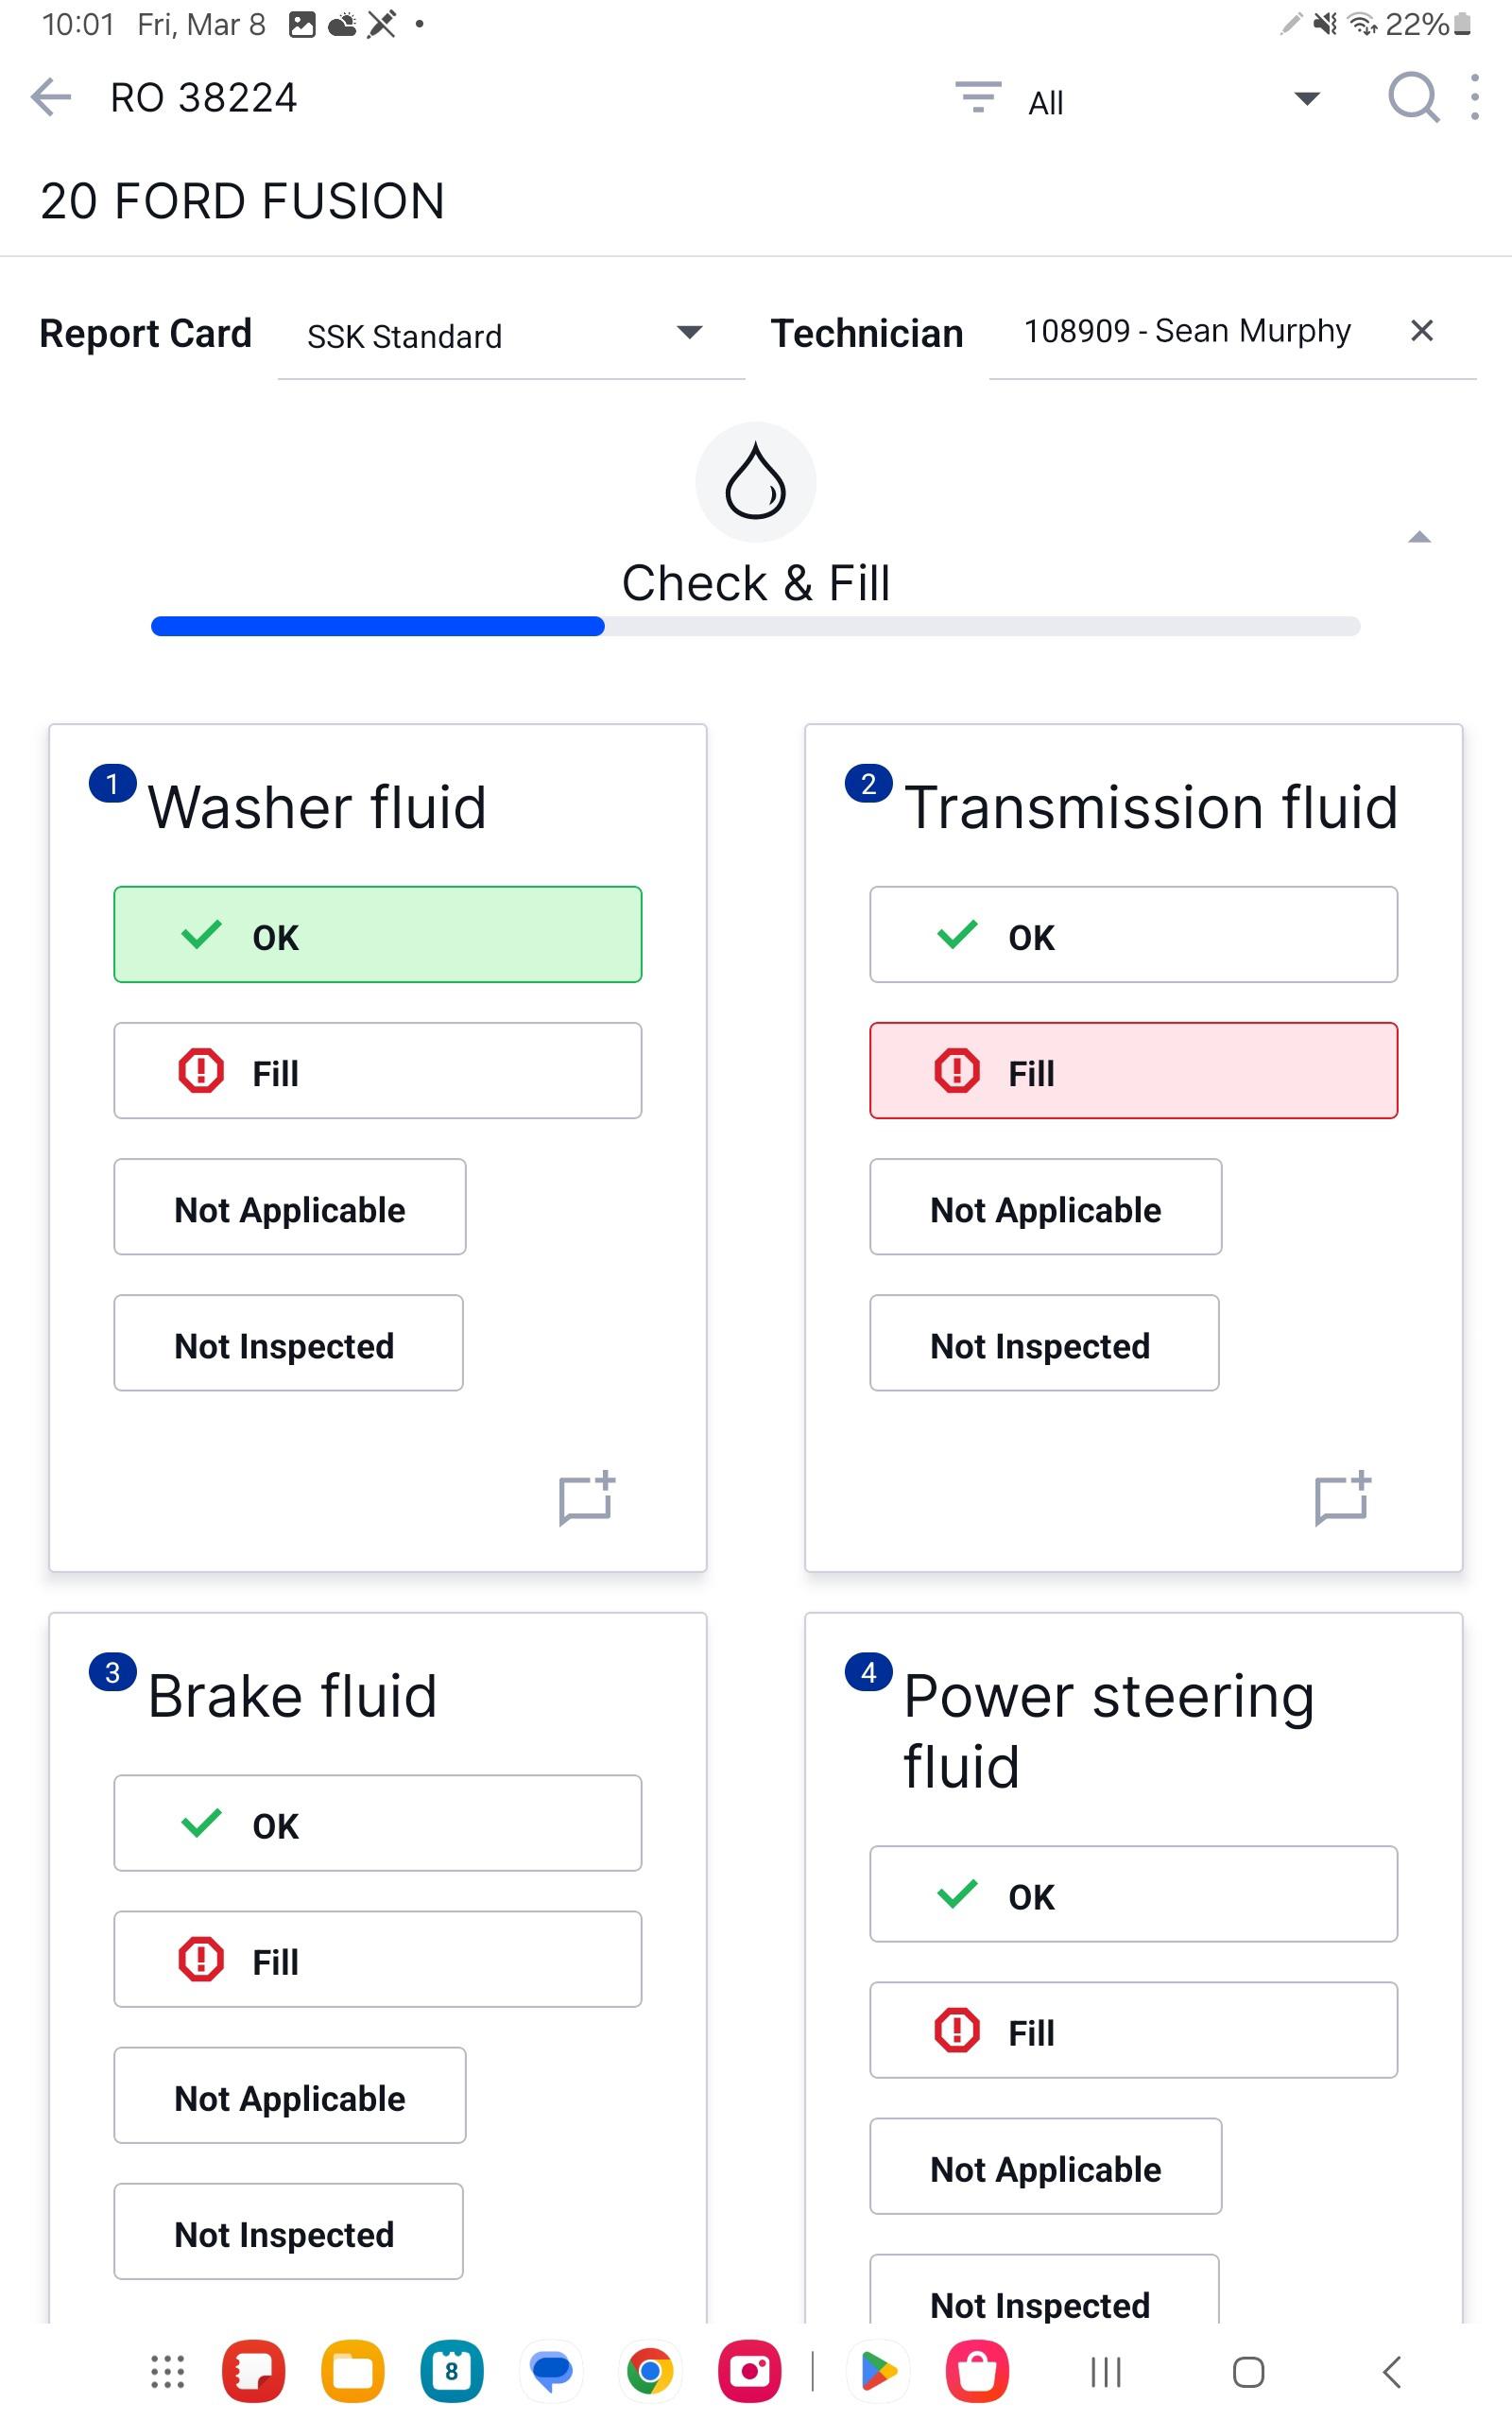Add a comment on Transmission fluid card
Image resolution: width=1512 pixels, height=2420 pixels.
[1343, 1498]
